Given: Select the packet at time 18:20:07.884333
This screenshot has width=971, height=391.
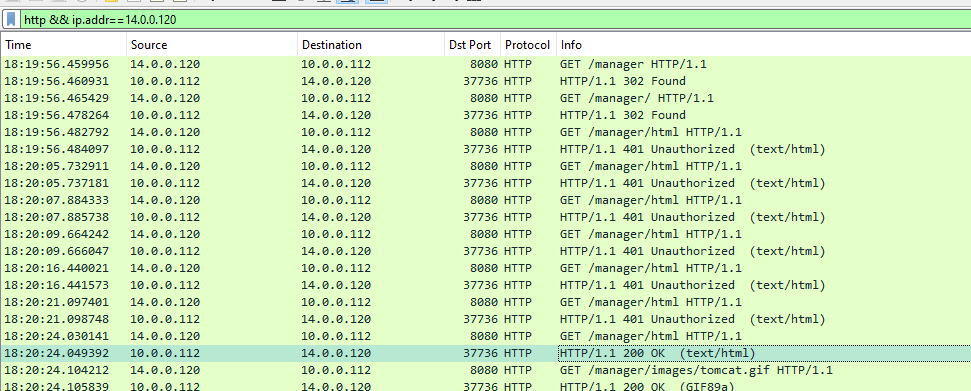Looking at the screenshot, I should point(486,200).
